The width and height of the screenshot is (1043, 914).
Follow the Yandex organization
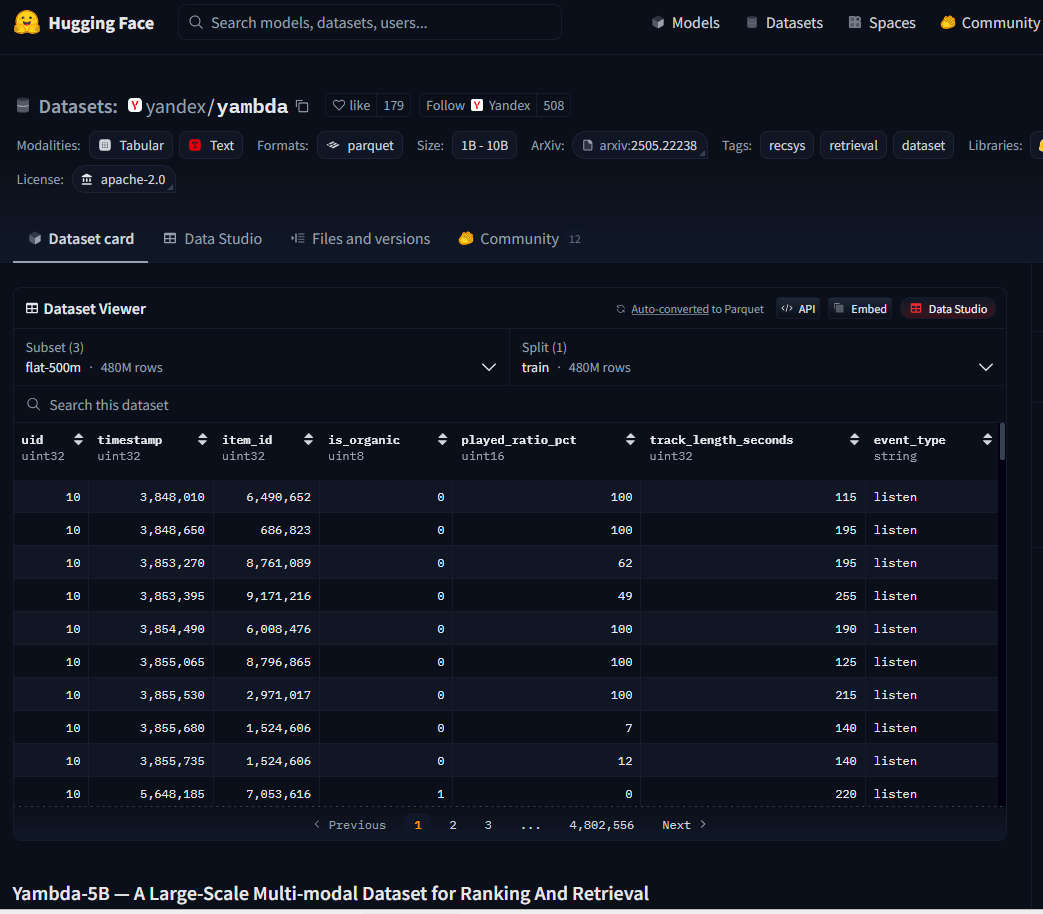point(478,106)
